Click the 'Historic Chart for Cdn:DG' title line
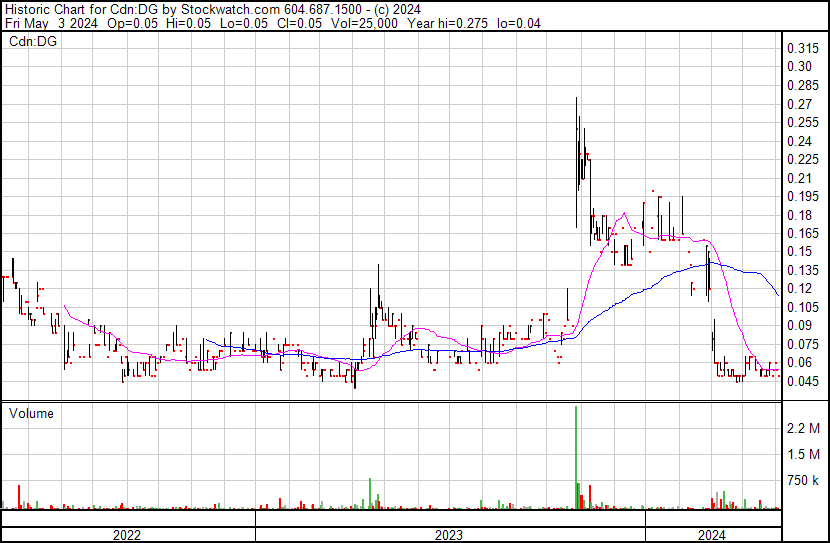Image resolution: width=830 pixels, height=543 pixels. [213, 10]
